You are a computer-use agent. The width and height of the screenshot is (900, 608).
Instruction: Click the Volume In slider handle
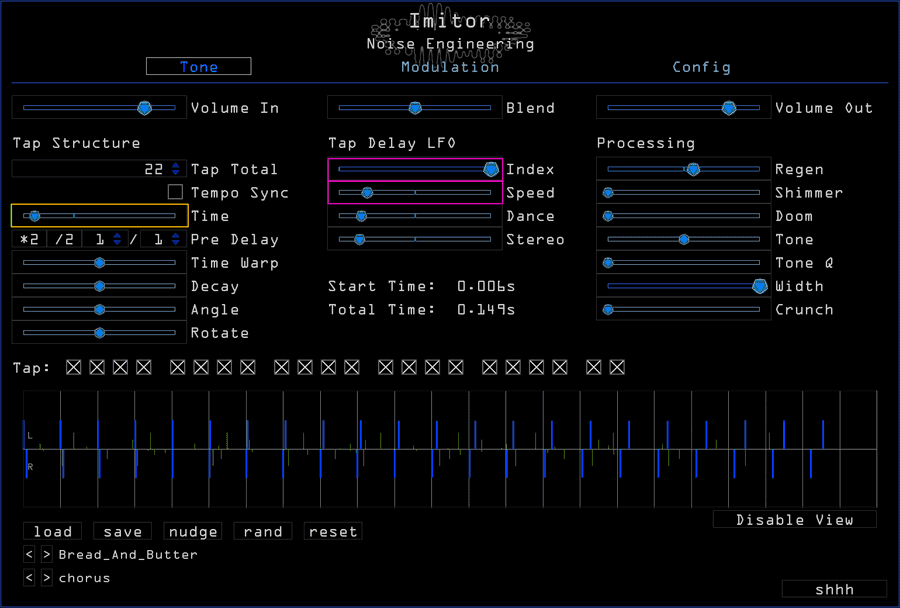[145, 108]
